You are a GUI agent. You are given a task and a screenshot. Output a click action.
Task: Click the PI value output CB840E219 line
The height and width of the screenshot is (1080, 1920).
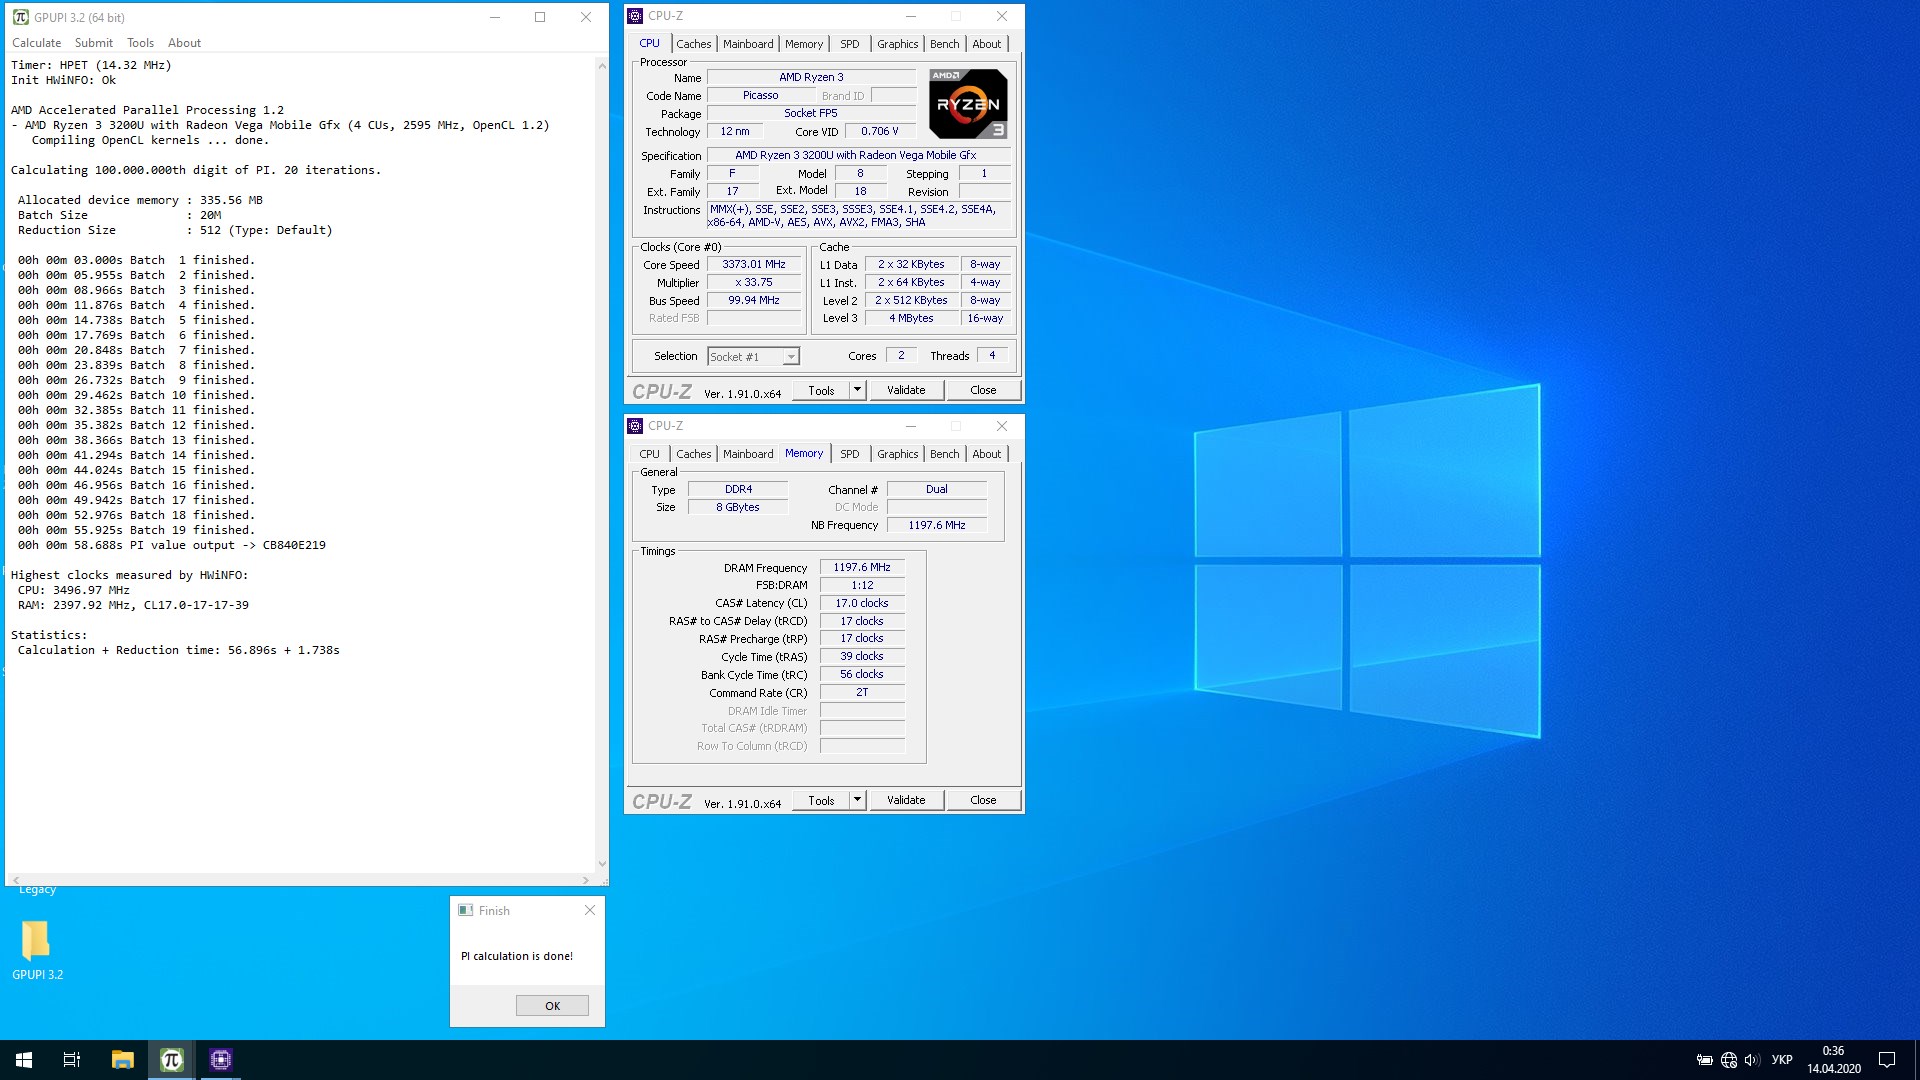171,546
